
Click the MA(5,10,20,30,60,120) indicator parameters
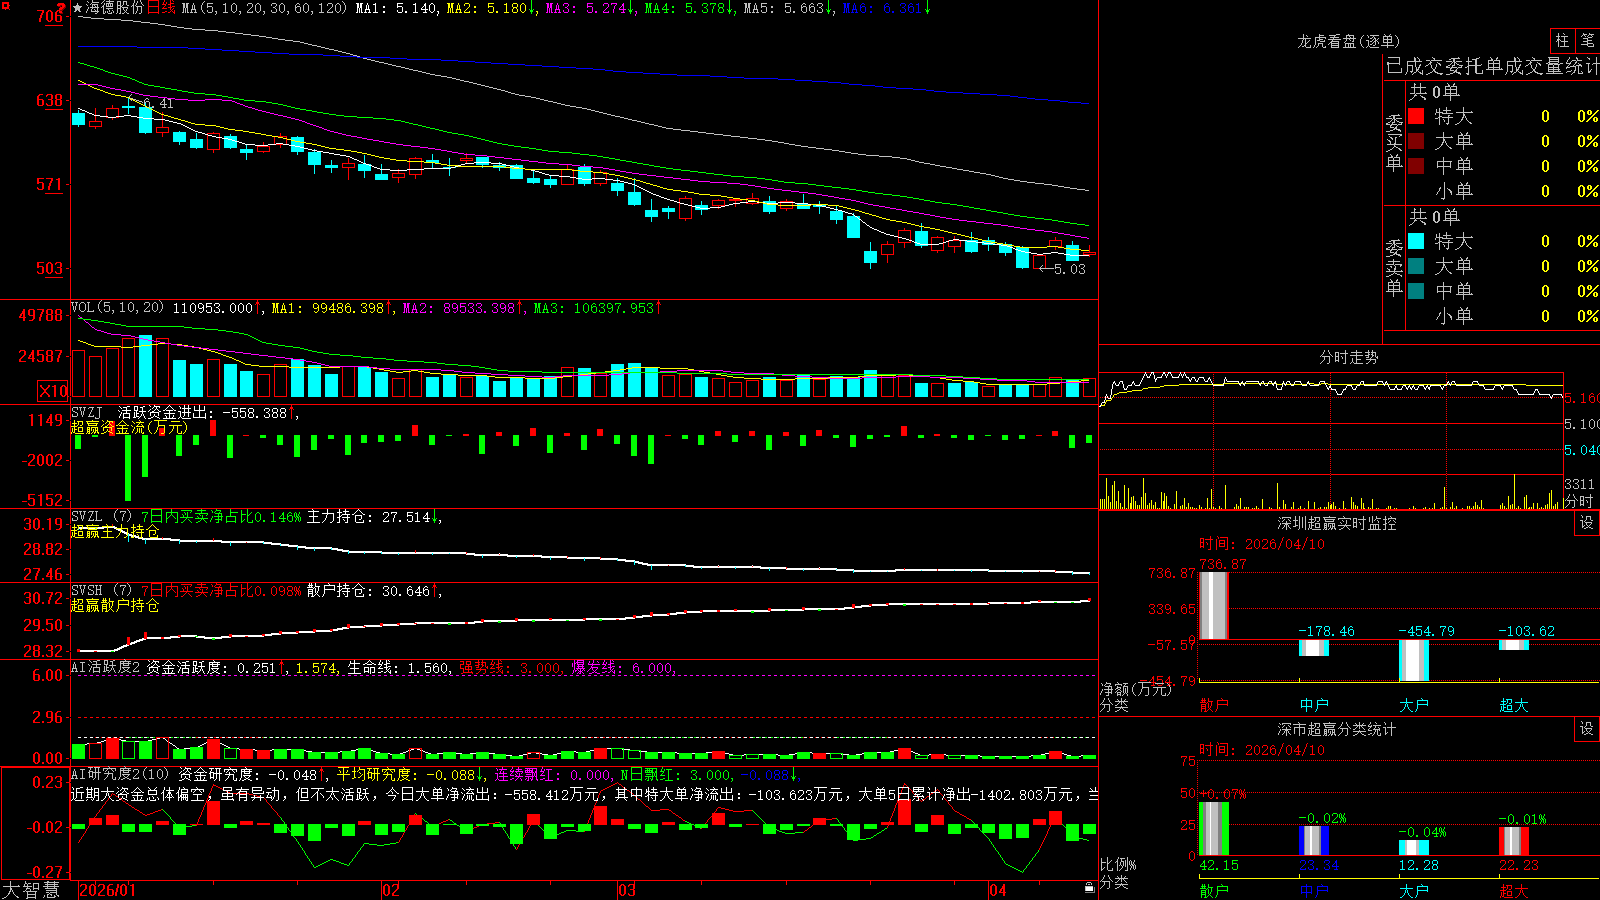(x=264, y=8)
